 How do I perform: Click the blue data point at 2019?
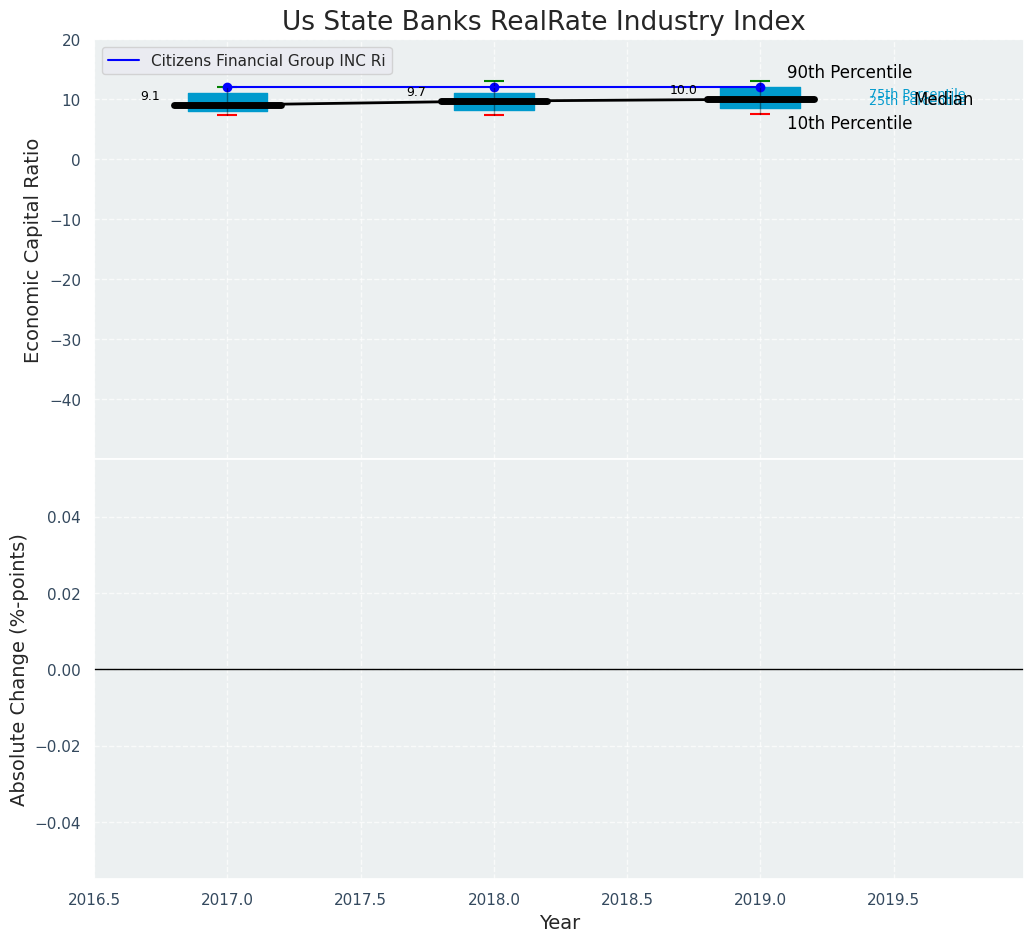coord(760,88)
